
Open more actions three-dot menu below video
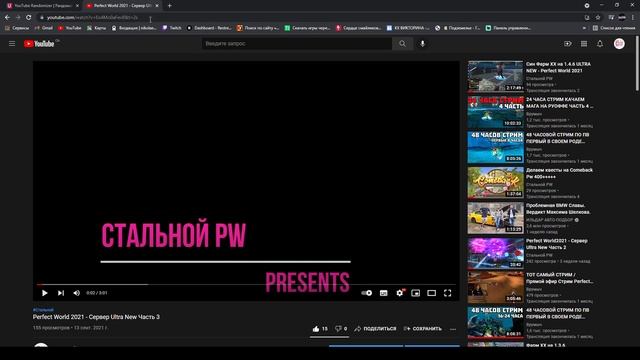coord(453,329)
